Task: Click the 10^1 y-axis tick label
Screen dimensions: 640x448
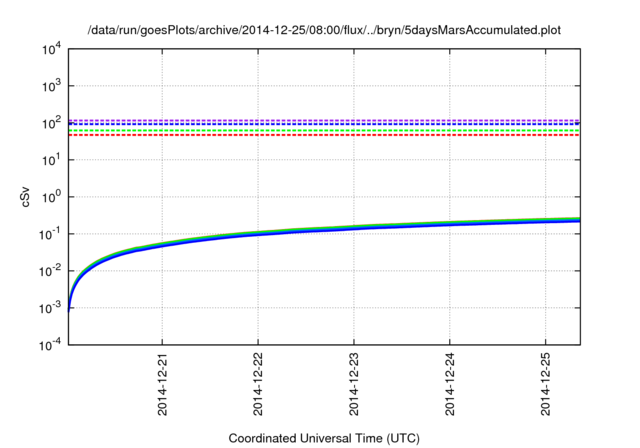Action: (51, 160)
